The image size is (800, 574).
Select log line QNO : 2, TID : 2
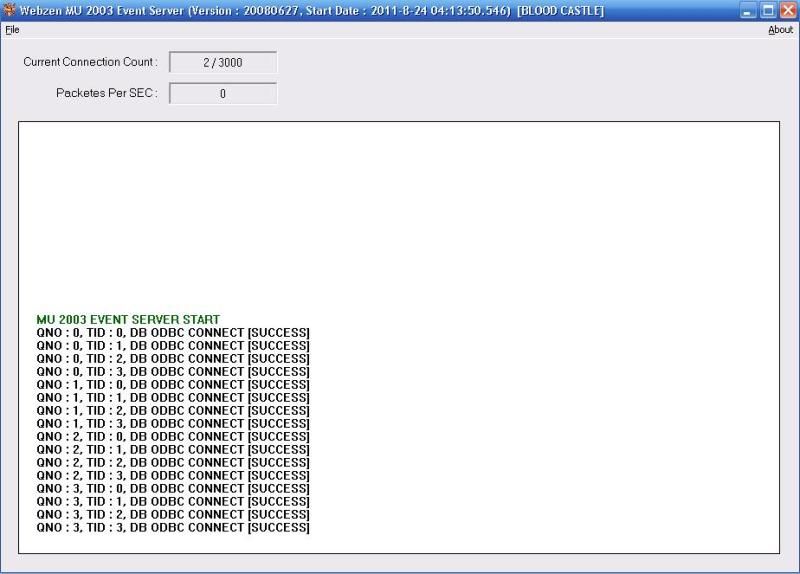[173, 463]
